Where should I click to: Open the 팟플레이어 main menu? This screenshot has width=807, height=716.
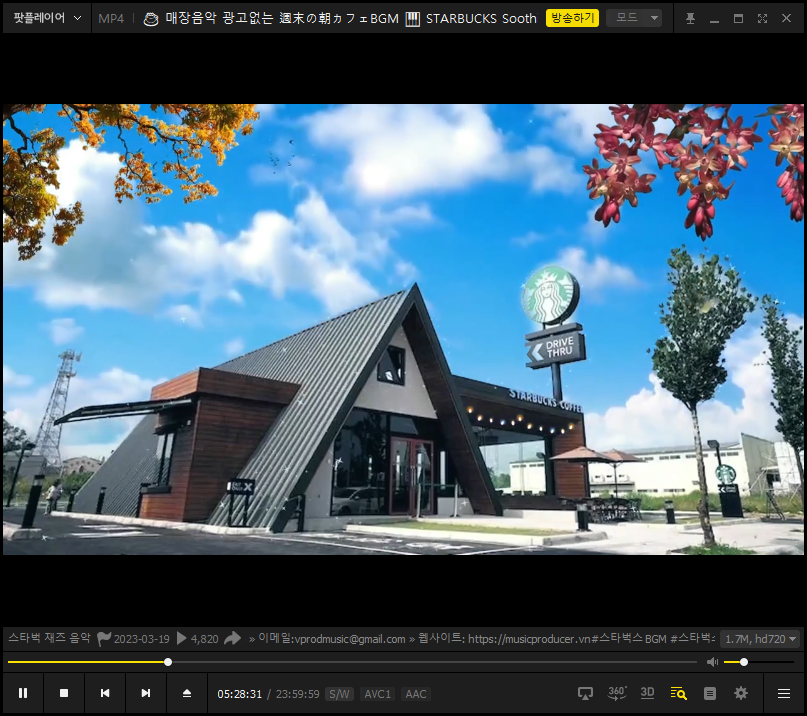point(47,18)
